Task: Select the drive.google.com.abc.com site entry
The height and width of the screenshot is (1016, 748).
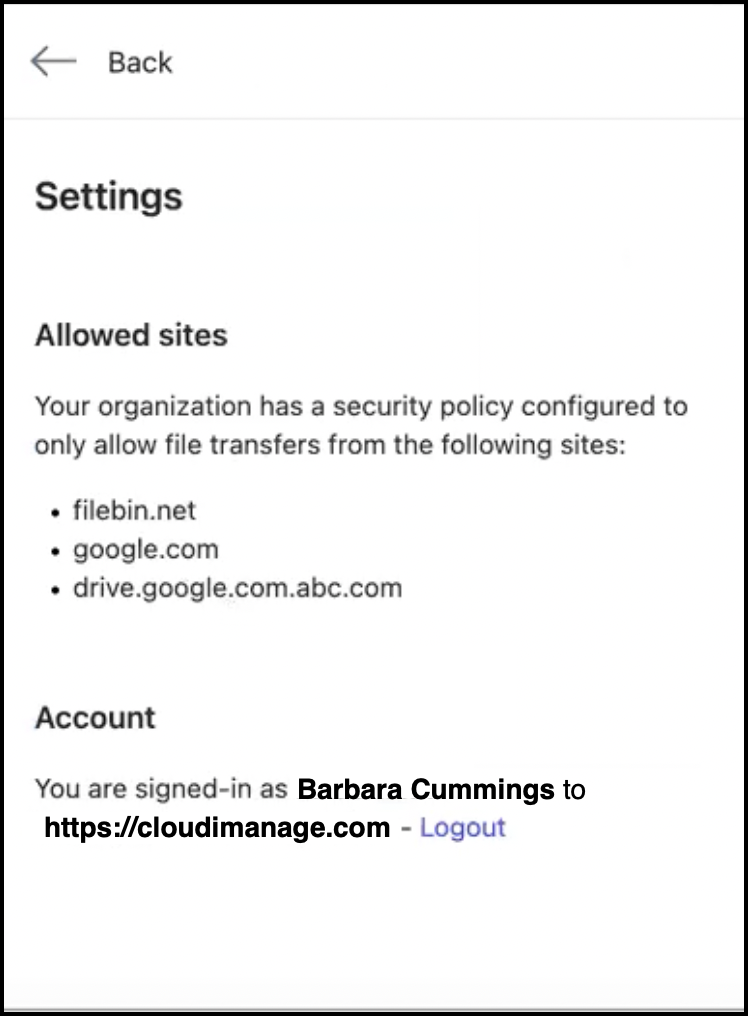Action: 237,587
